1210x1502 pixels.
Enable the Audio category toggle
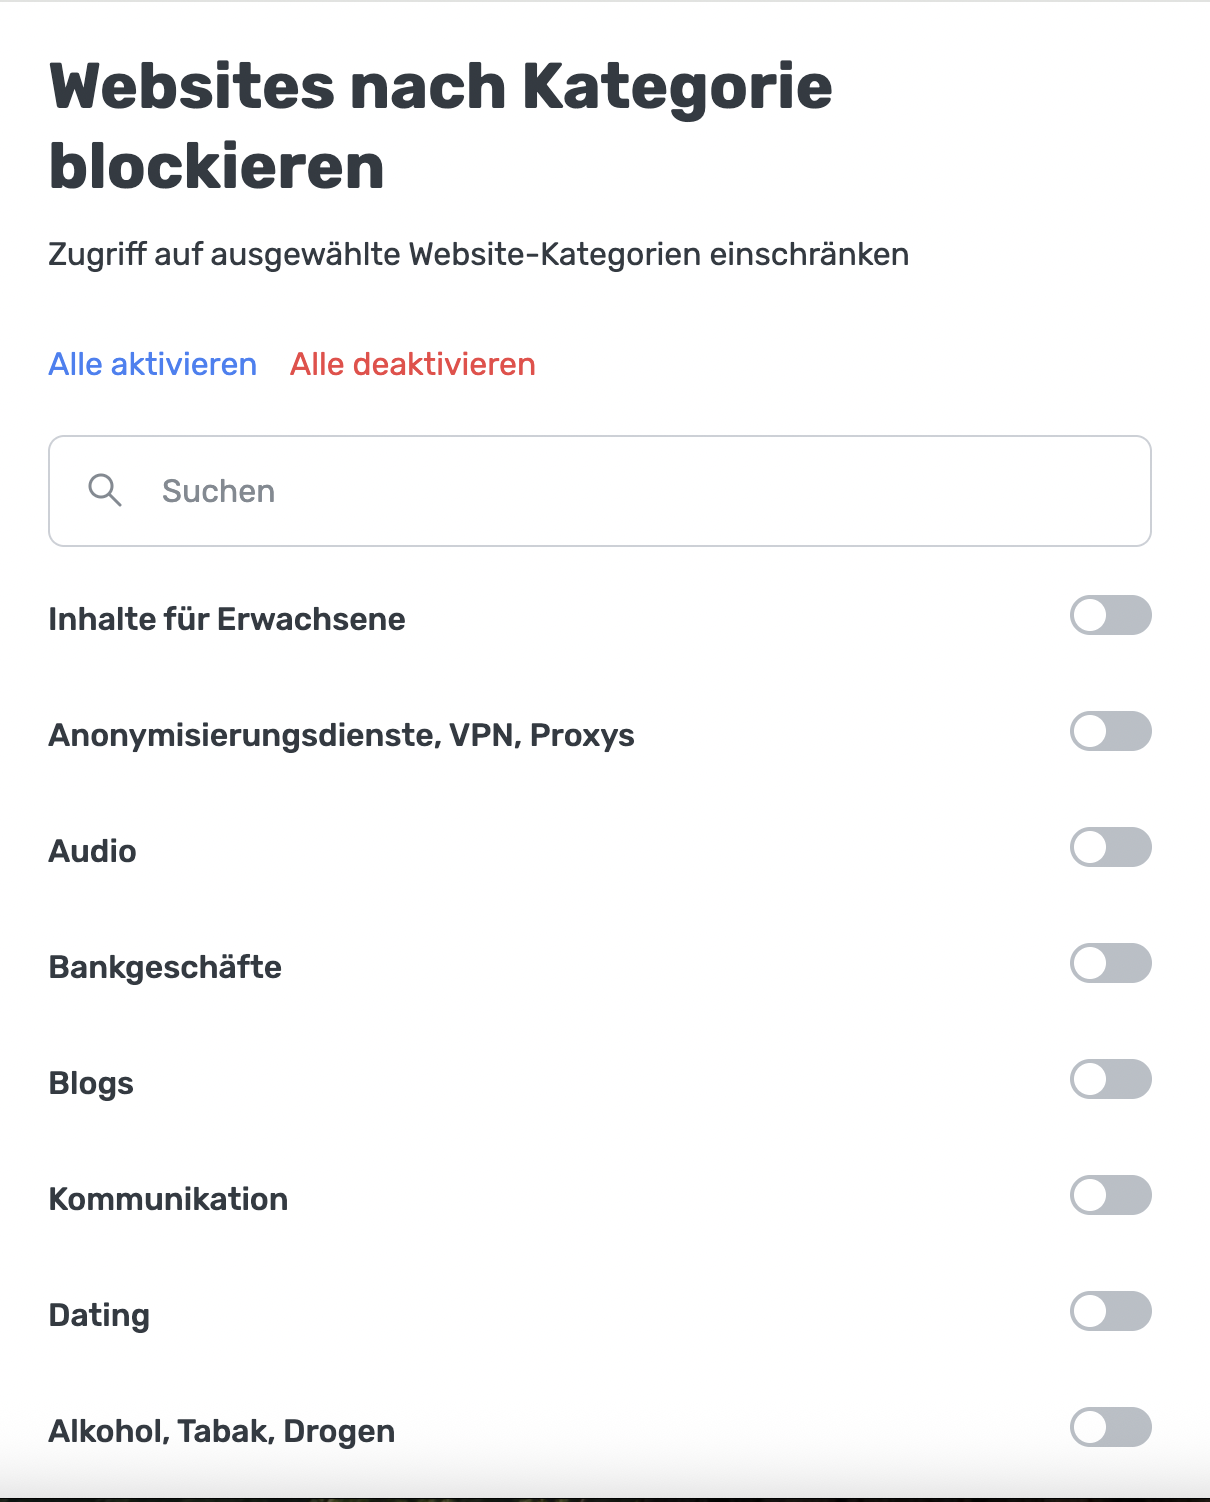(x=1110, y=847)
